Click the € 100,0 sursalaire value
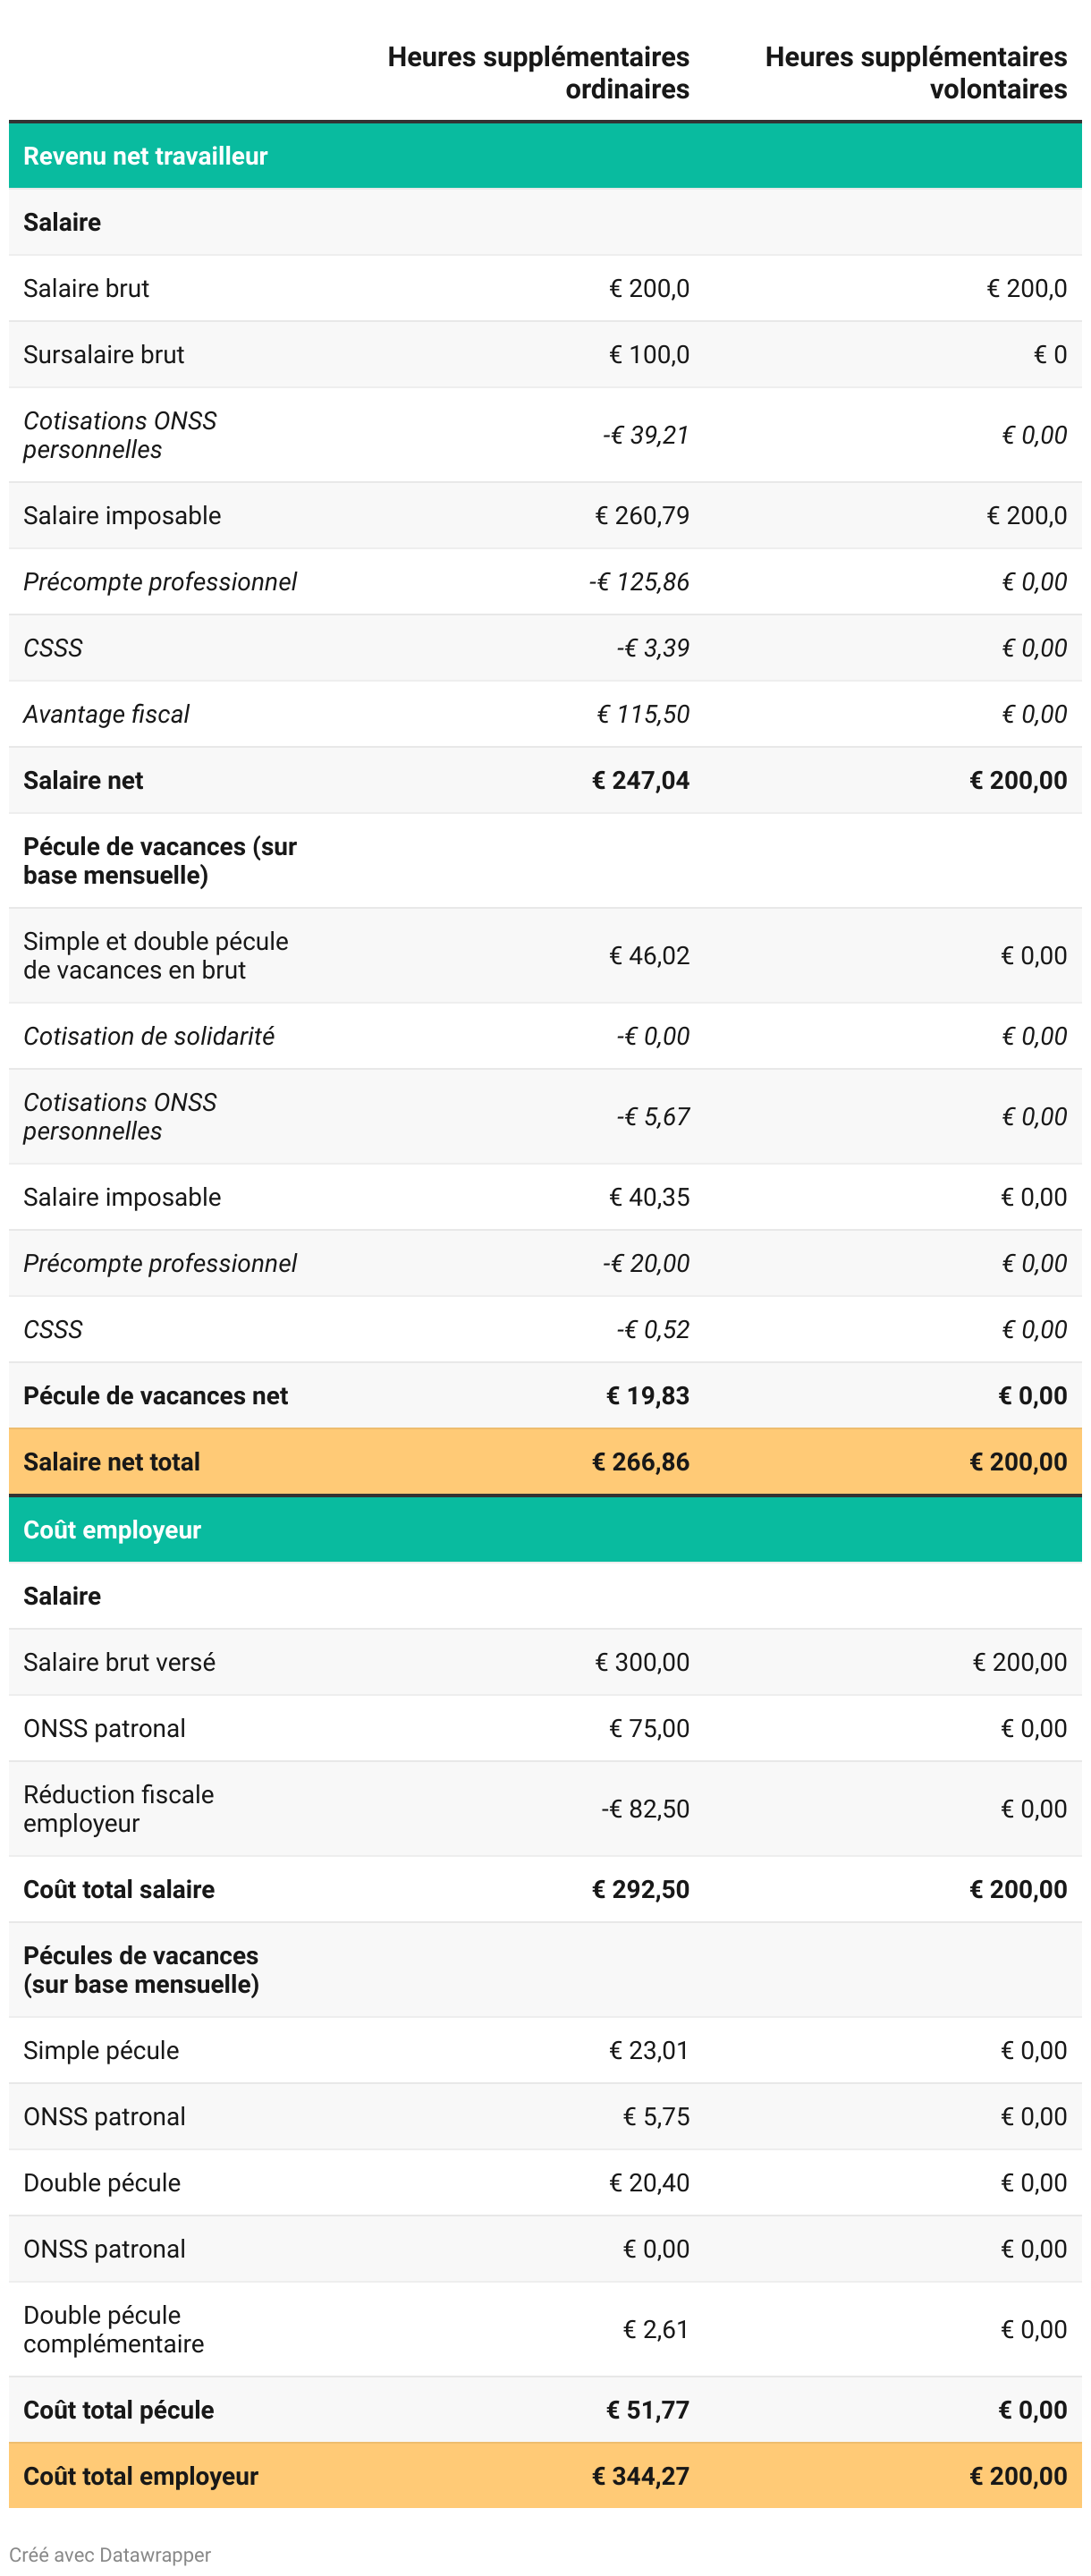 click(649, 354)
